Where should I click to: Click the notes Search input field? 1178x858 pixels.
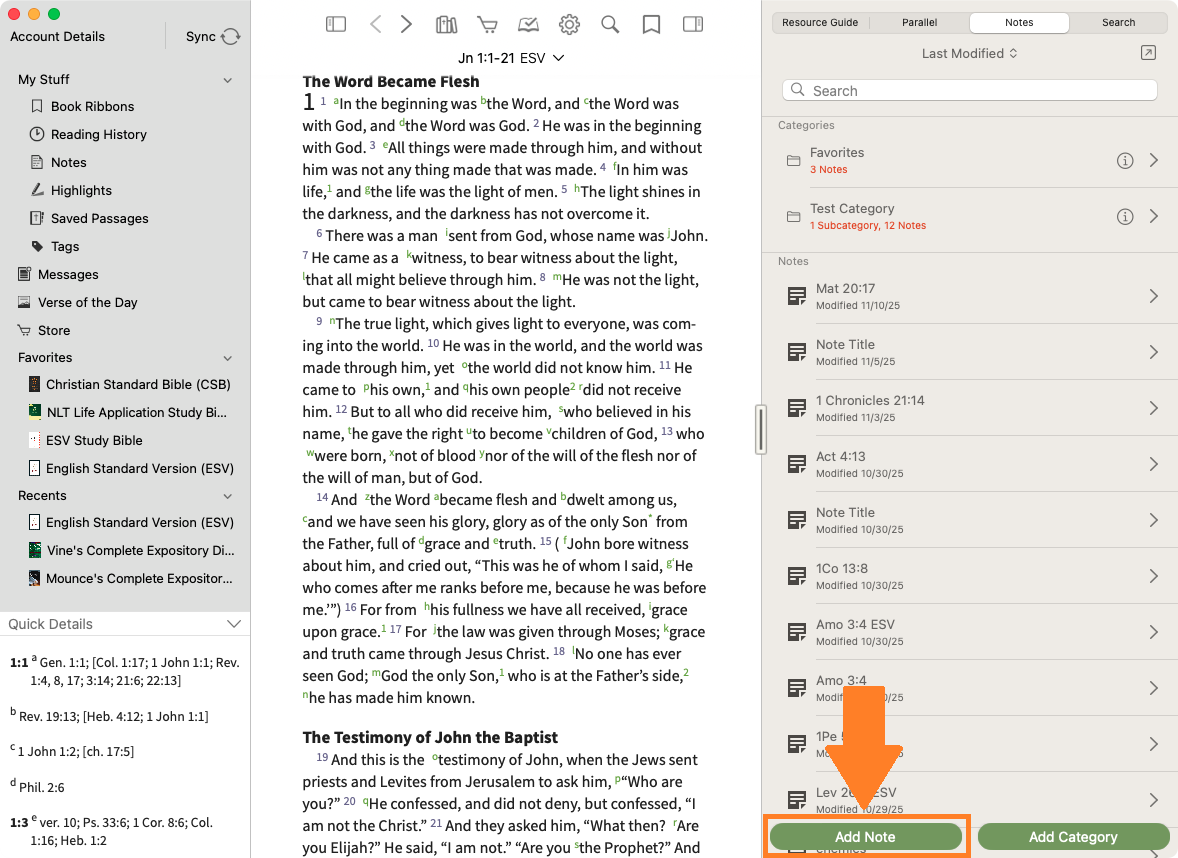(969, 90)
